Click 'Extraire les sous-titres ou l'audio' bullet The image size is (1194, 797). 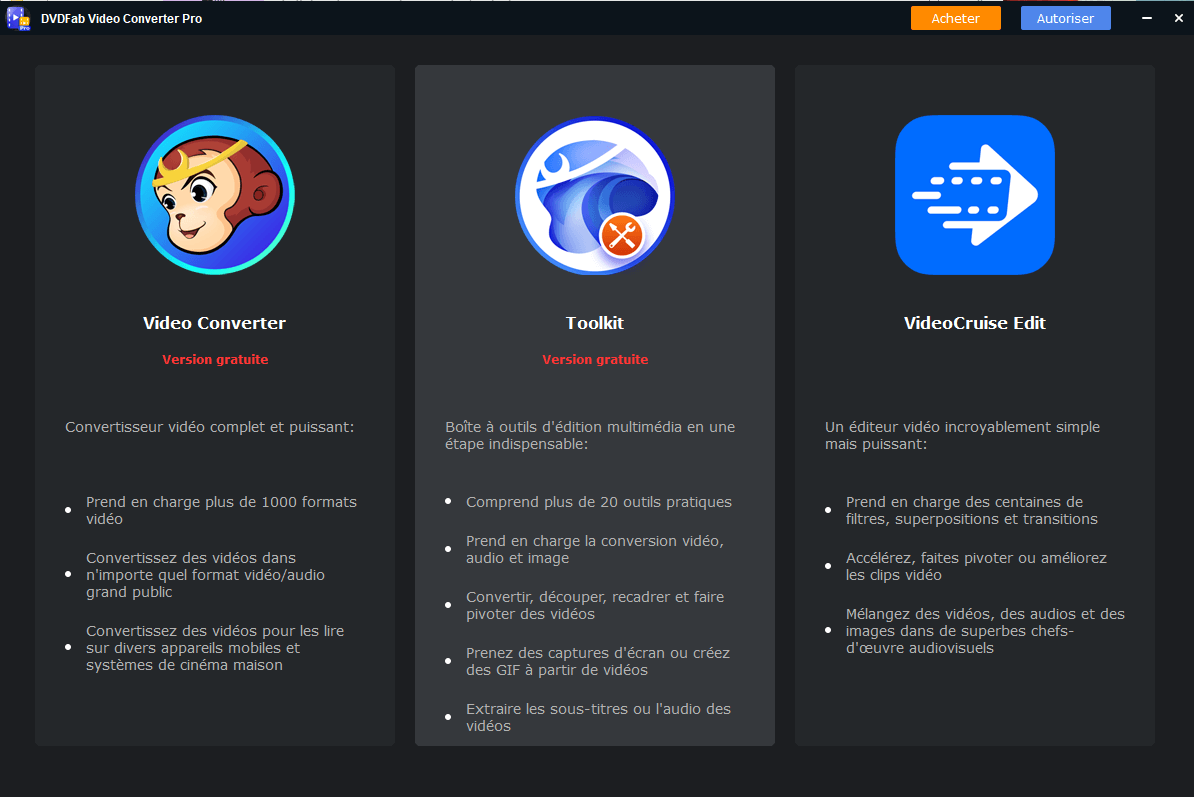(599, 717)
